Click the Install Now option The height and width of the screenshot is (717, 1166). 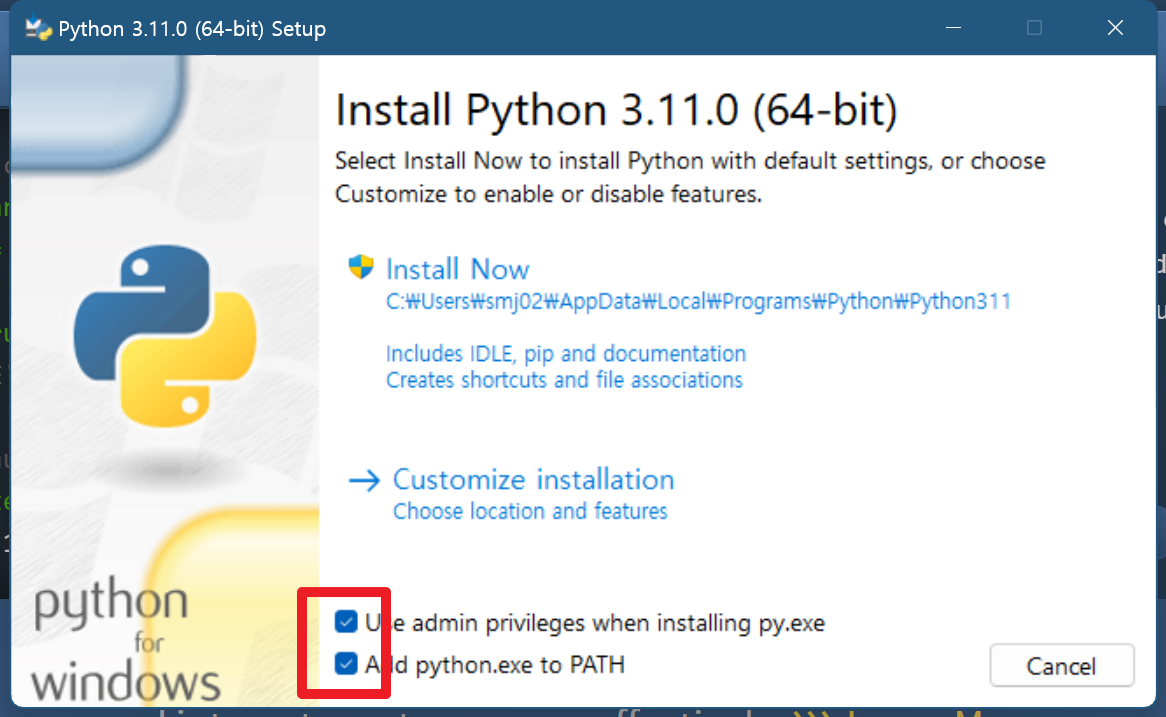click(x=457, y=269)
